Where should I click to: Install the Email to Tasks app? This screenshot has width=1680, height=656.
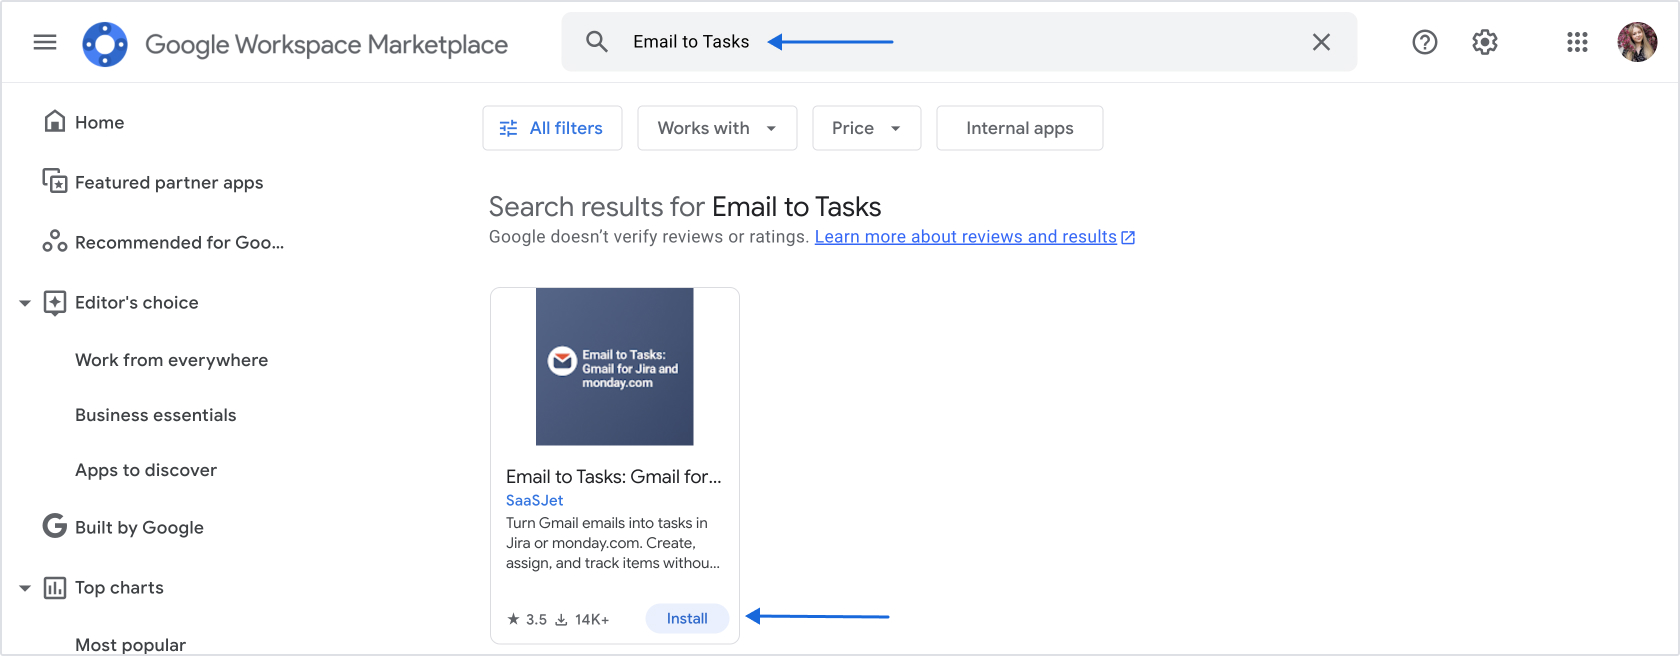pos(687,619)
